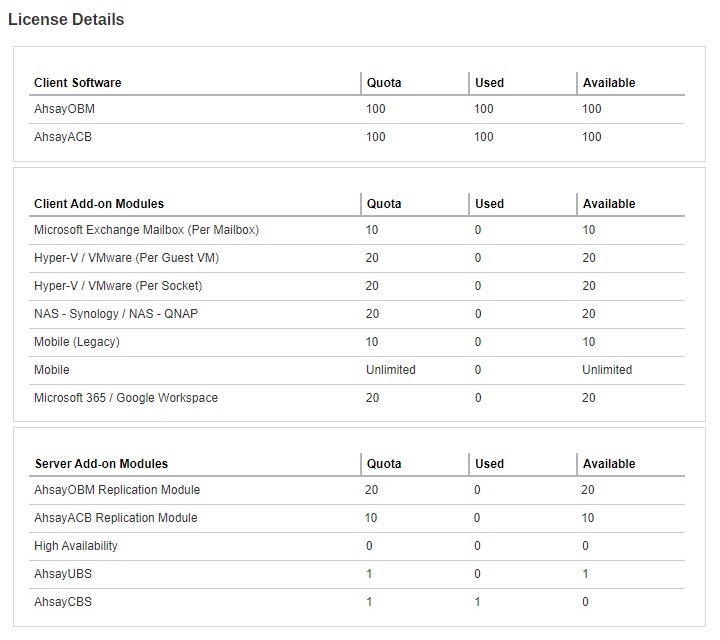
Task: Select Hyper-V / VMware (Per Socket)
Action: point(118,286)
